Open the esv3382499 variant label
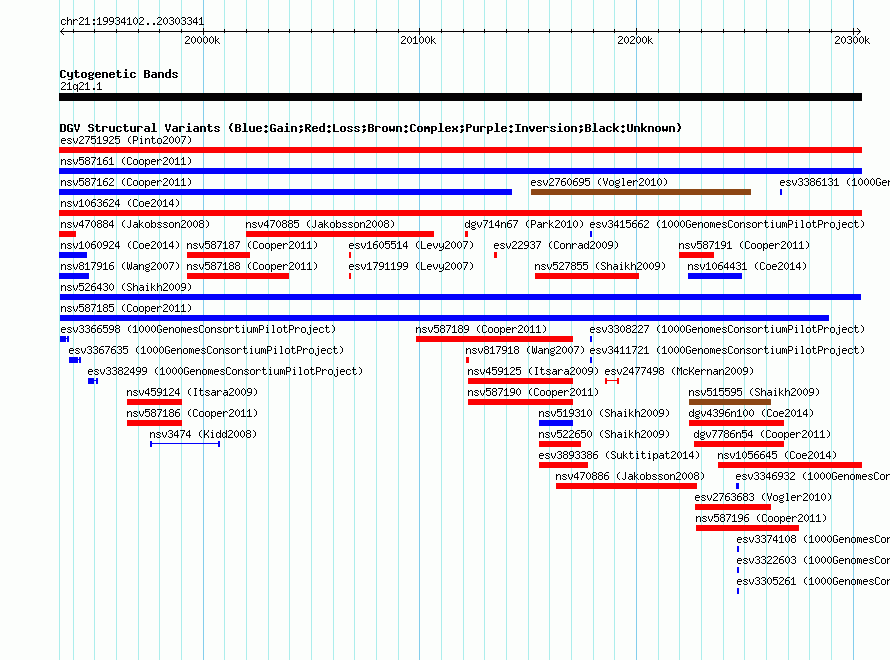Screen dimensions: 890x660 (225, 371)
